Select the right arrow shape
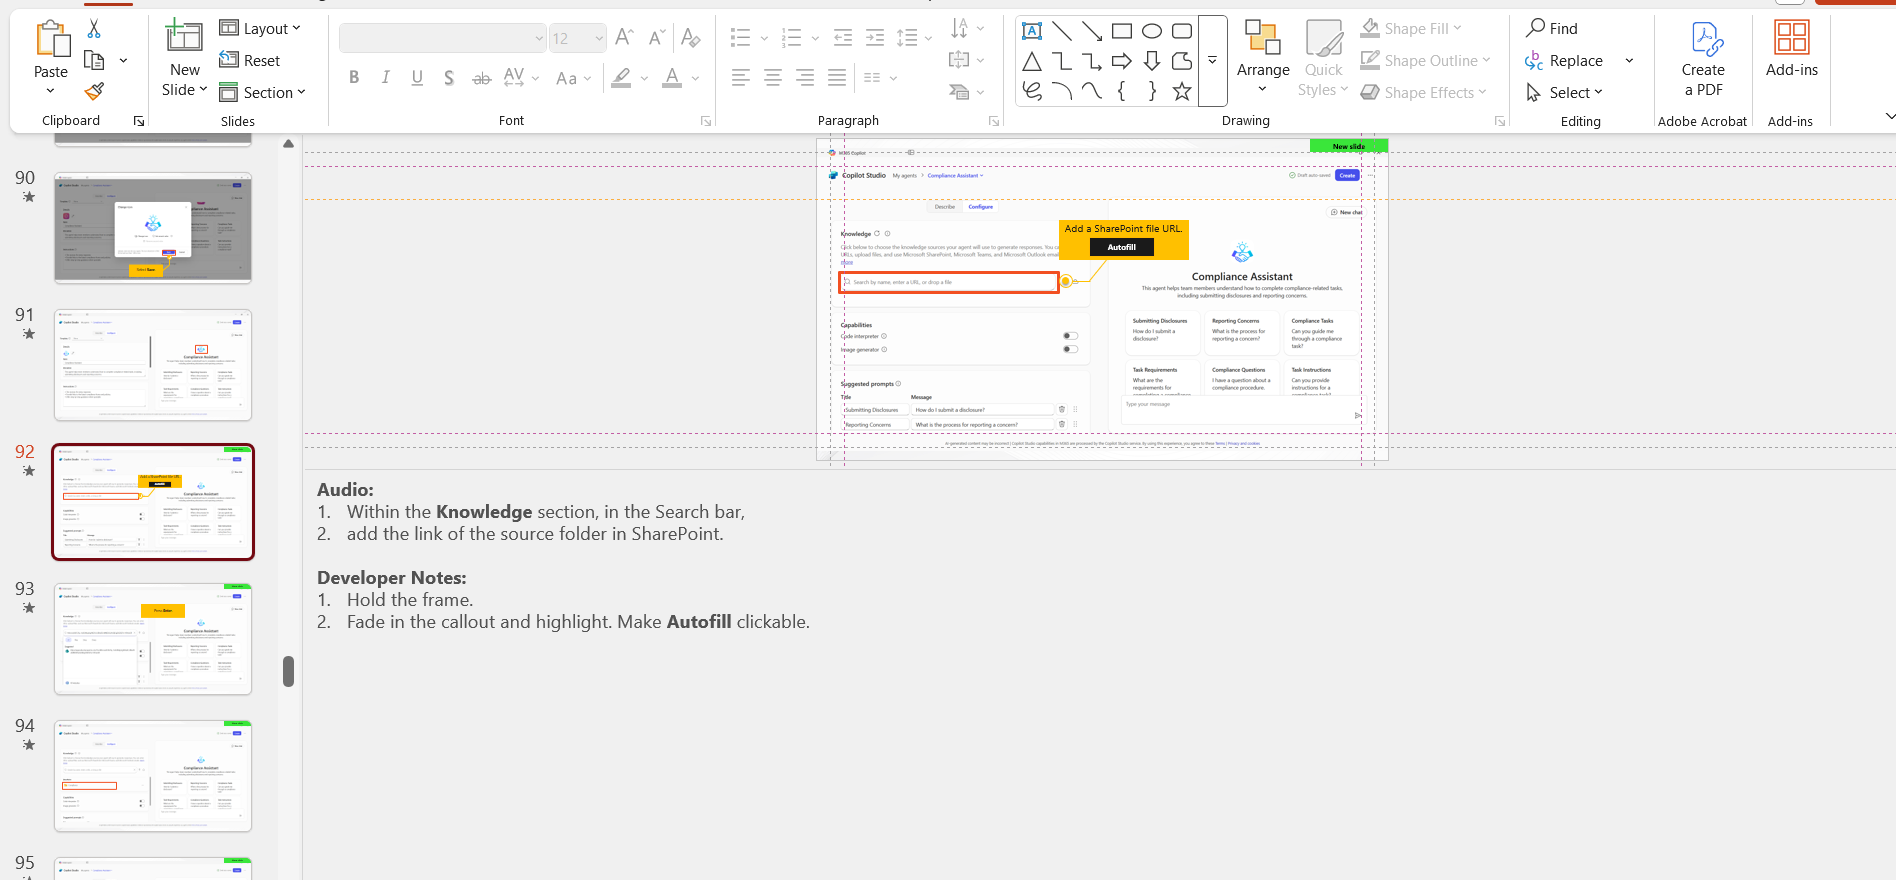 click(1122, 61)
